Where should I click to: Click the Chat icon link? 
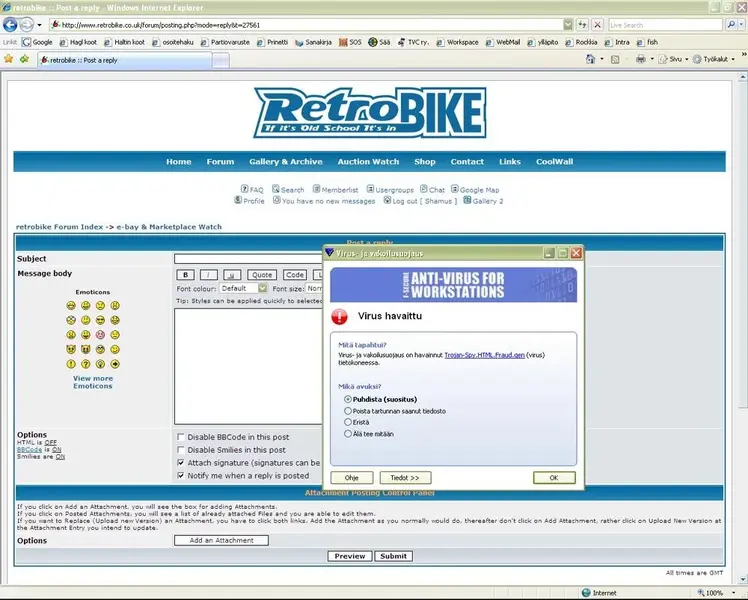tap(432, 189)
